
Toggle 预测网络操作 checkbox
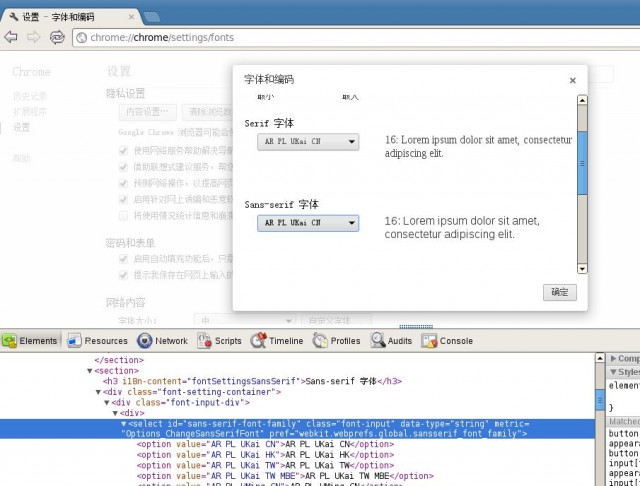click(123, 183)
